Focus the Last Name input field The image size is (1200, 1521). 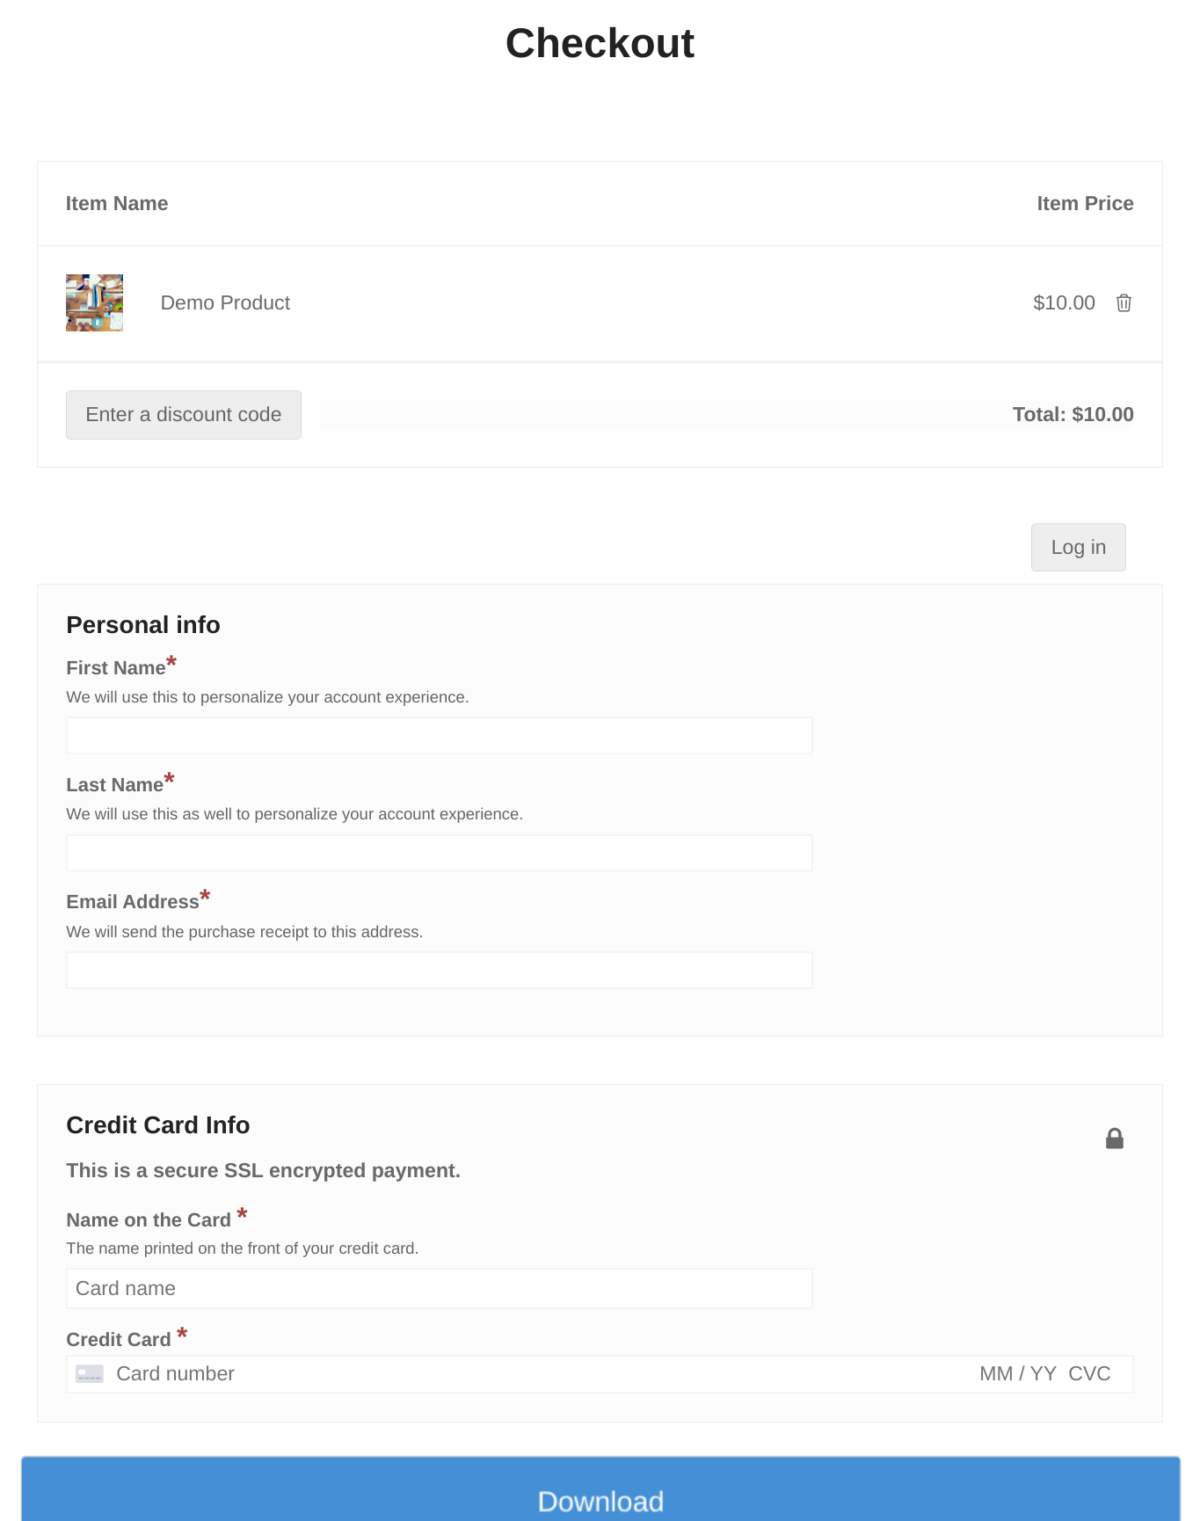pyautogui.click(x=439, y=853)
